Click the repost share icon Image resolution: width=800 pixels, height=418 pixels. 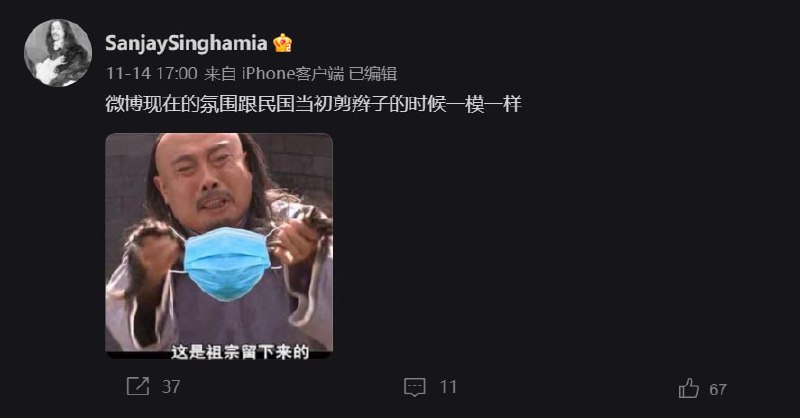pos(138,386)
